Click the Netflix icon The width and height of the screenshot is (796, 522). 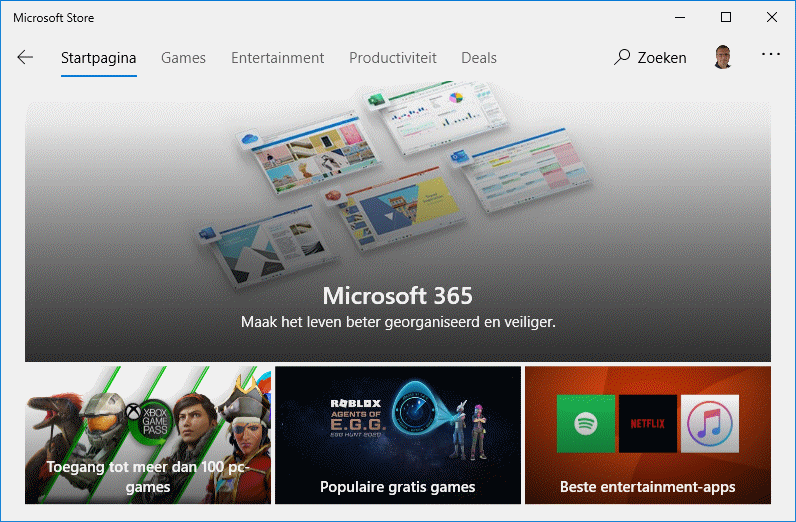pos(648,423)
